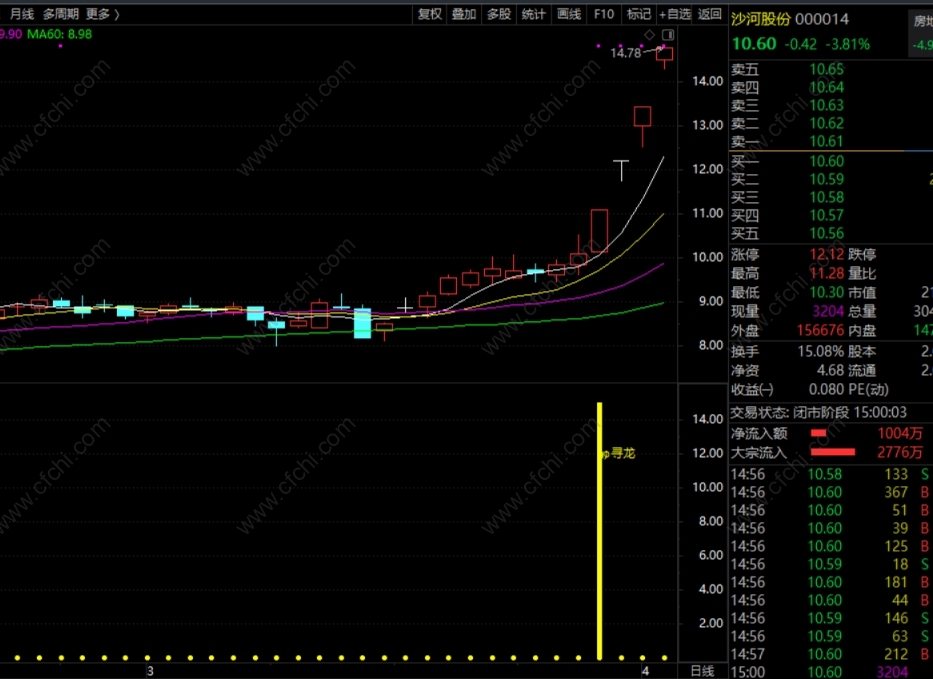Select 卖四 ask price 10.64
The height and width of the screenshot is (679, 933).
click(826, 87)
